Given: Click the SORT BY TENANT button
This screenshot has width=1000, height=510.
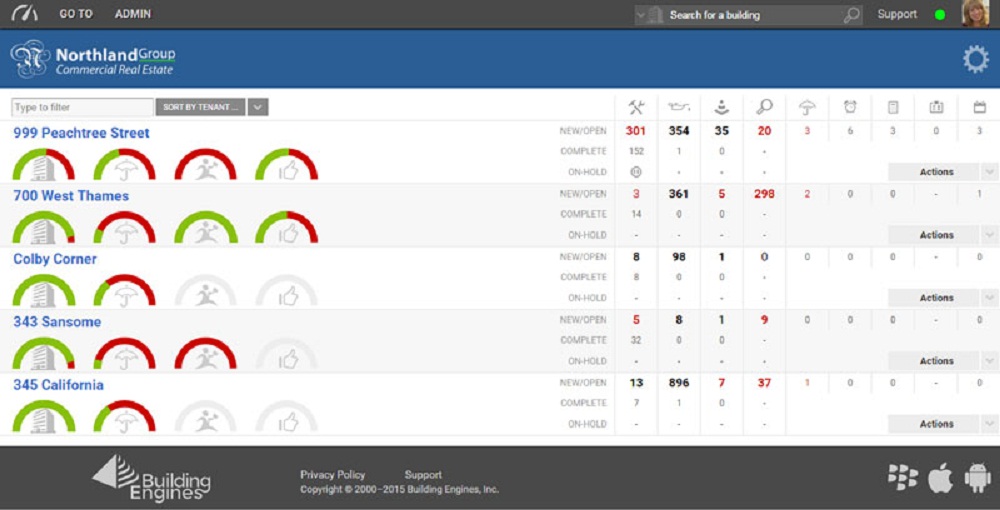Looking at the screenshot, I should point(200,107).
